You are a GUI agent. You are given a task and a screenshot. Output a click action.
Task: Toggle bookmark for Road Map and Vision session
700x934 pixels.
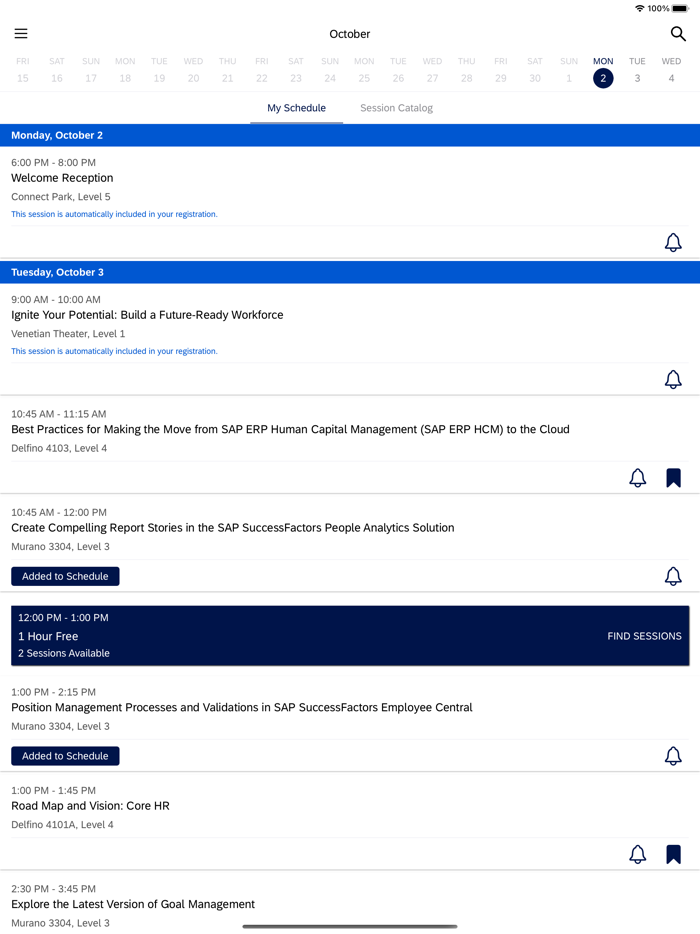tap(673, 854)
